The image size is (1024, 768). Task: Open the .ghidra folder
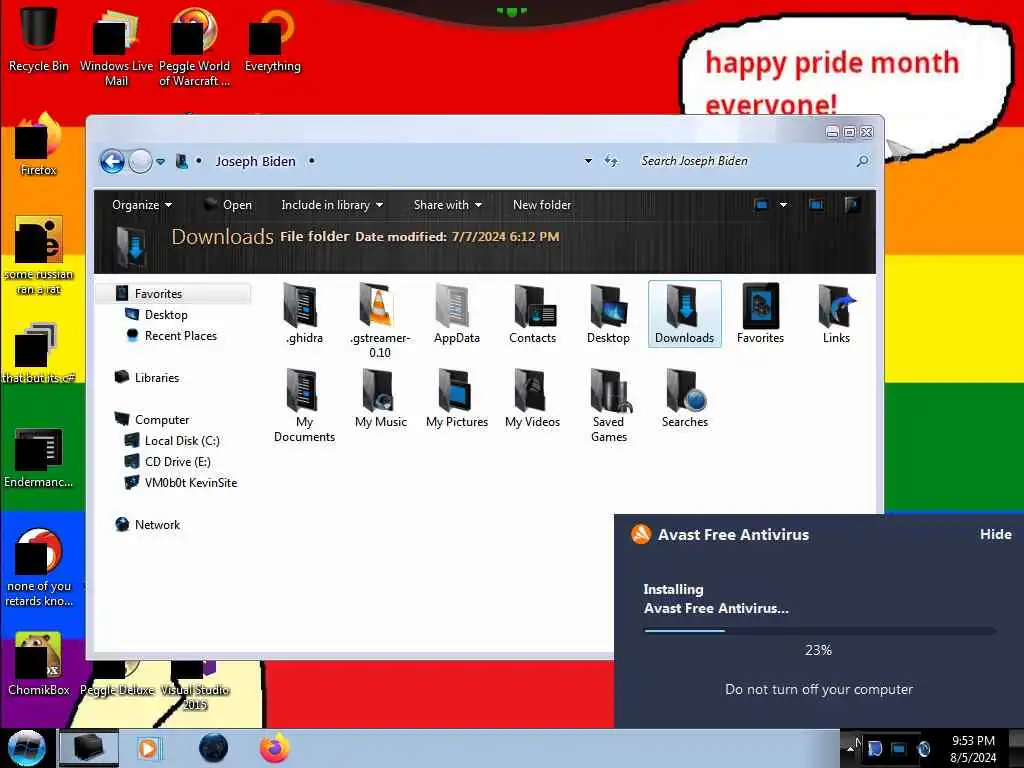coord(304,314)
